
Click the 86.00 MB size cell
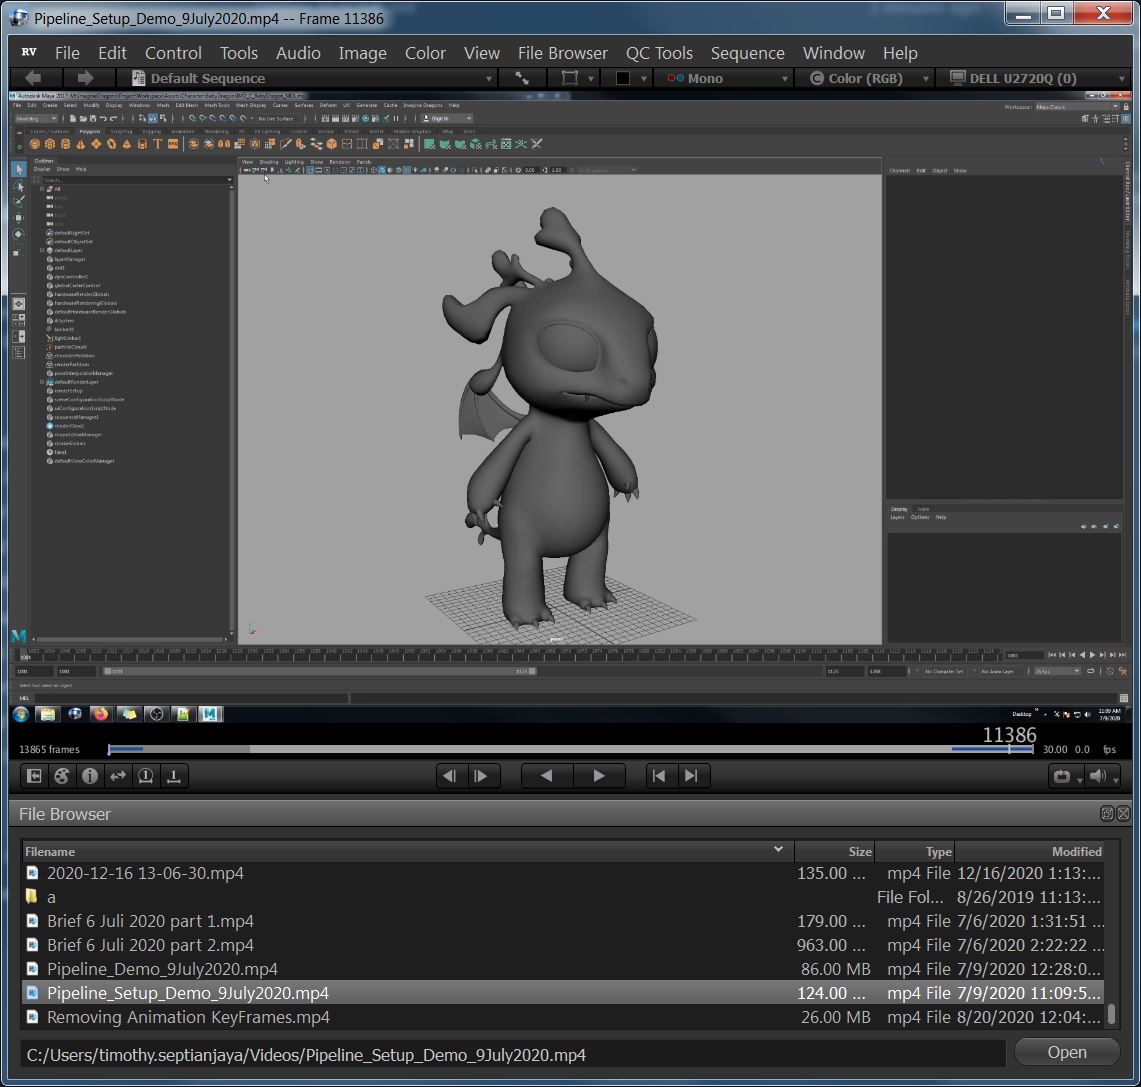point(835,969)
